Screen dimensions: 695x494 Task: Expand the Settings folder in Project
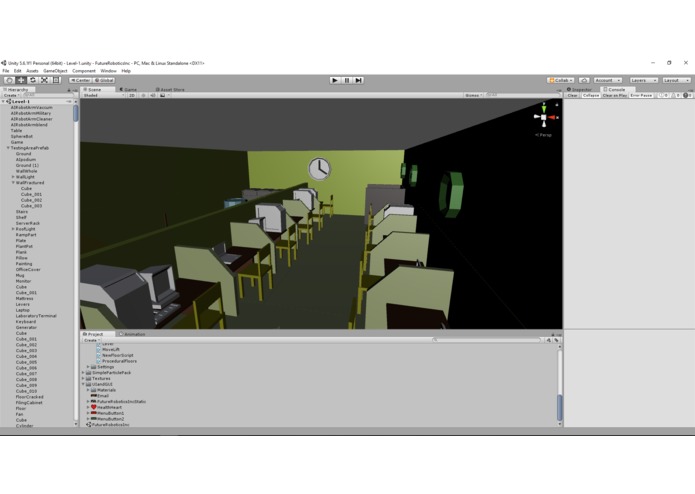tap(88, 367)
